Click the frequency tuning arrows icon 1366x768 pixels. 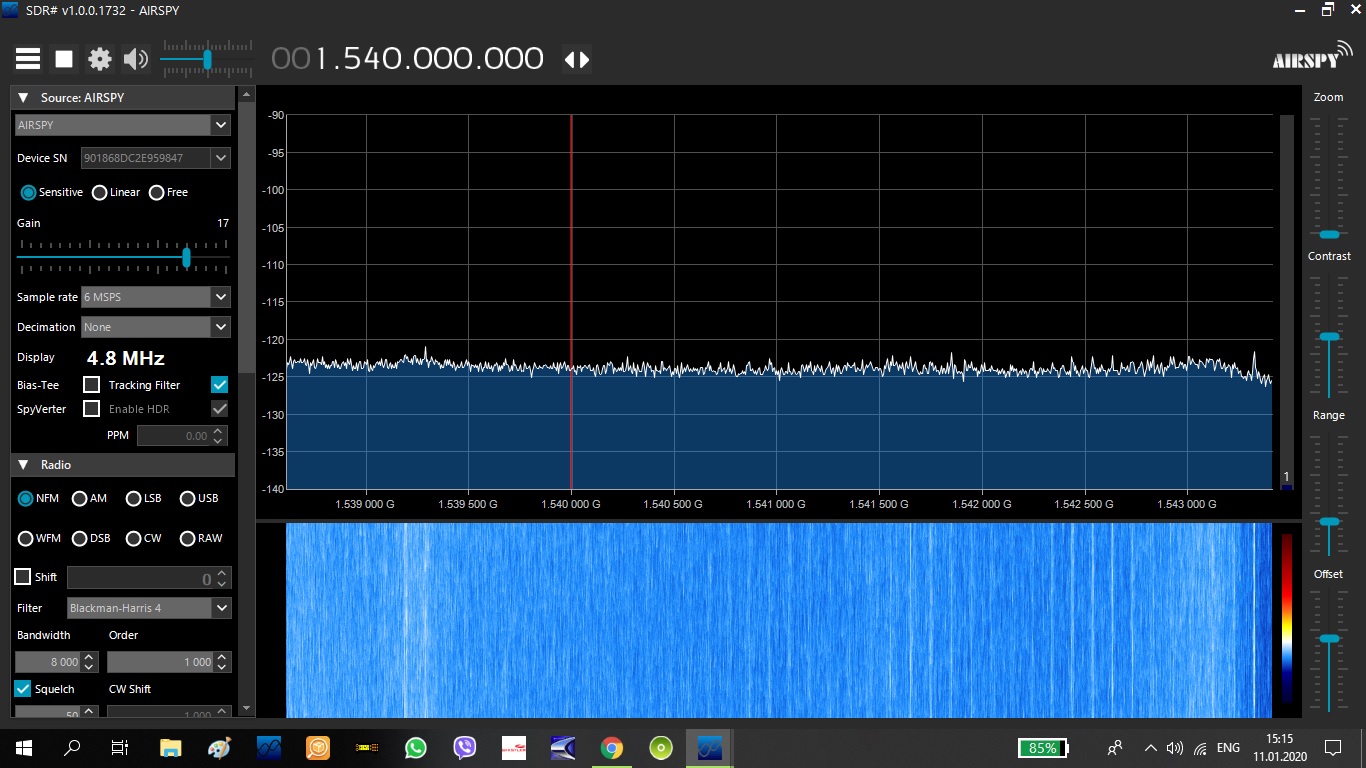(x=577, y=59)
